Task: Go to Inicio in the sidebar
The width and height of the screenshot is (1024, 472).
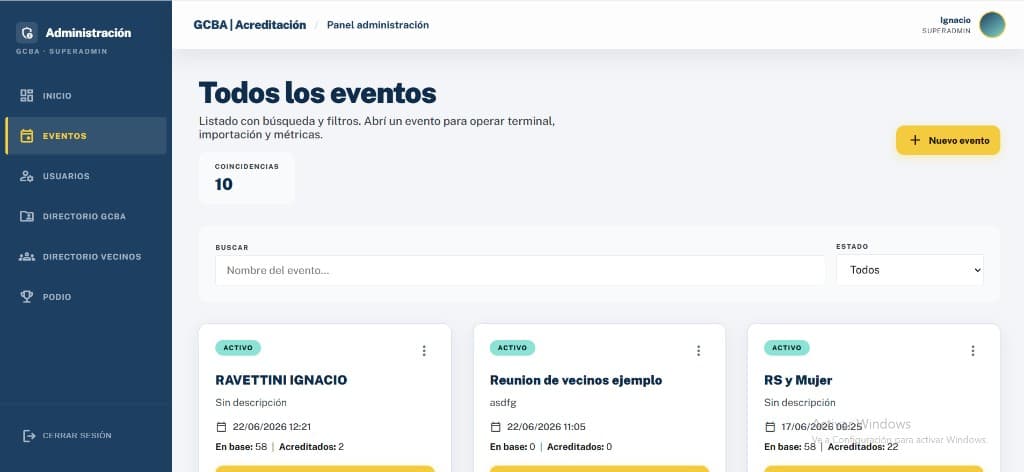Action: pos(86,96)
